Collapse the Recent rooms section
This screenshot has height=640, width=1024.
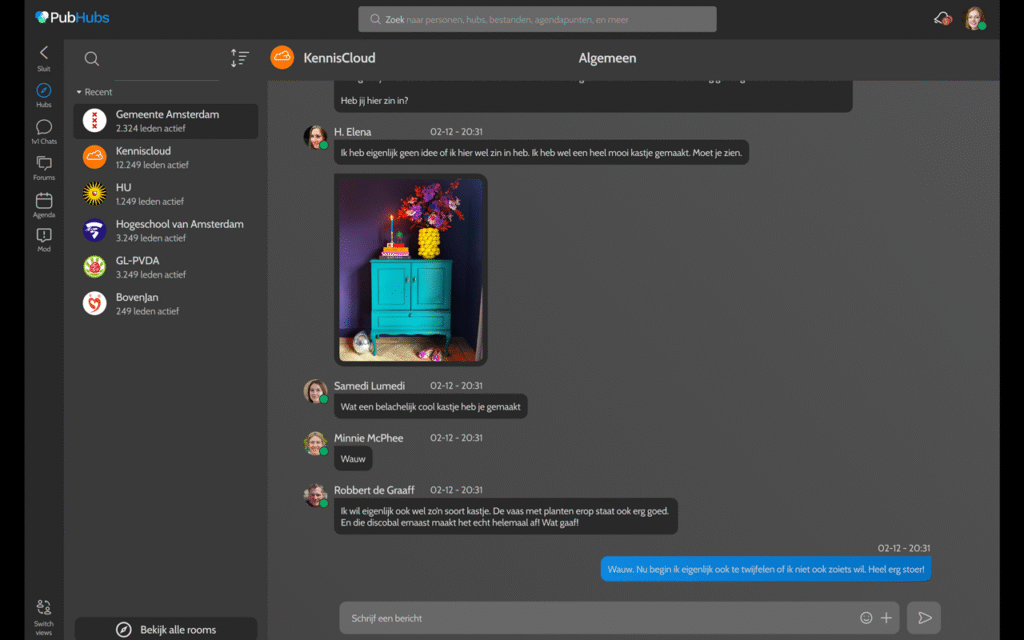tap(80, 91)
